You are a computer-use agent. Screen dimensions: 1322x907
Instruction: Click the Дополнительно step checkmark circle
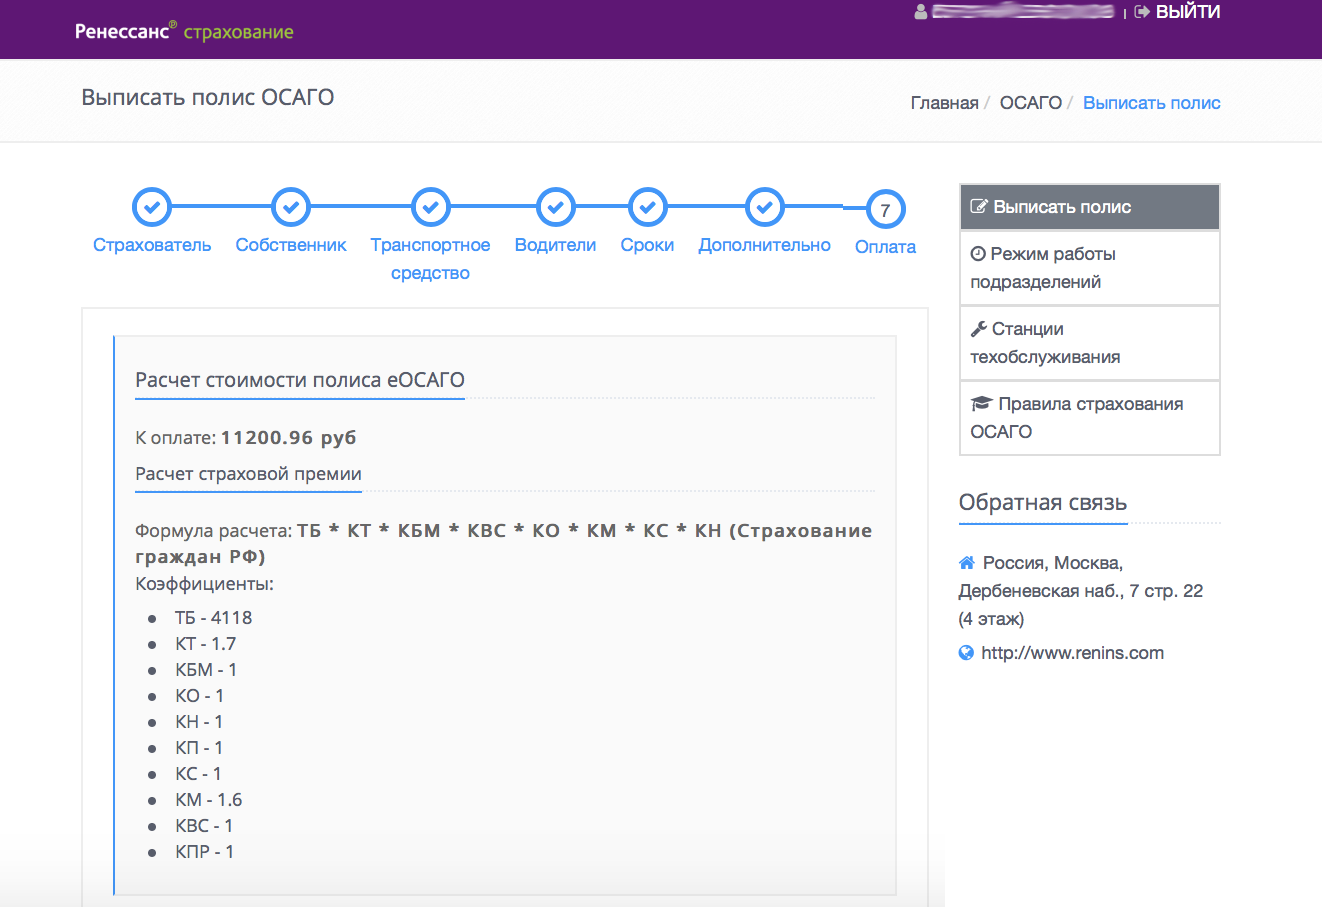pos(764,208)
